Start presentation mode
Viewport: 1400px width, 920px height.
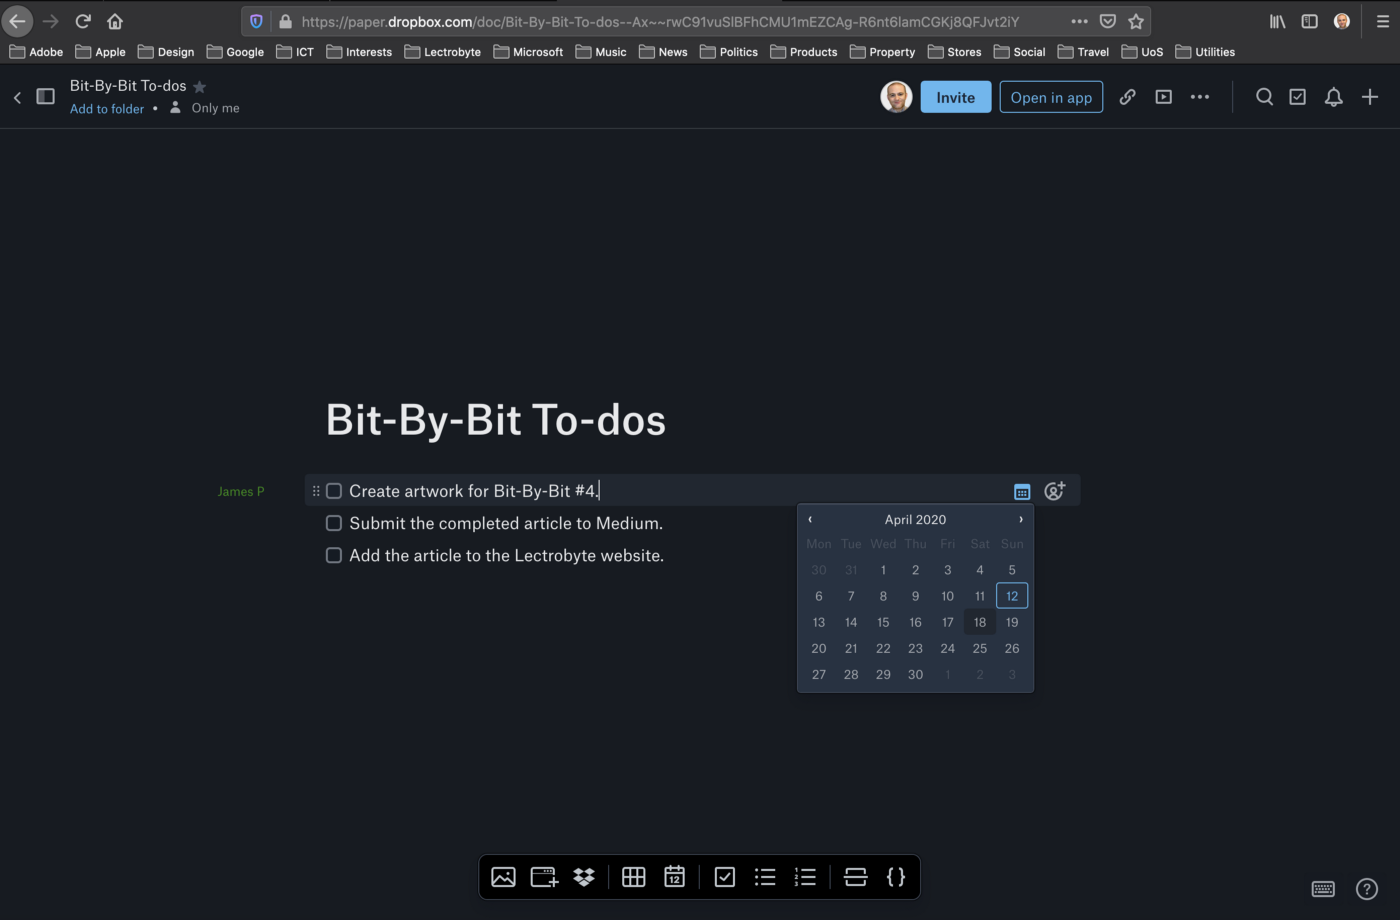(1163, 97)
